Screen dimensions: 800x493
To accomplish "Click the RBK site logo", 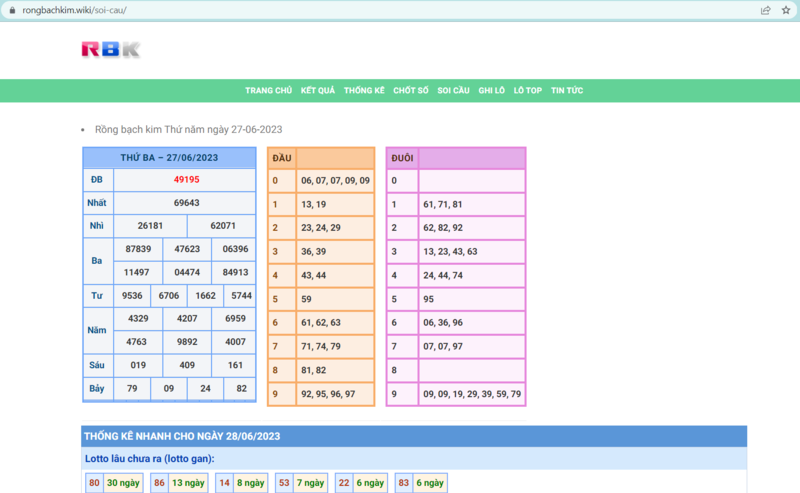I will [110, 49].
